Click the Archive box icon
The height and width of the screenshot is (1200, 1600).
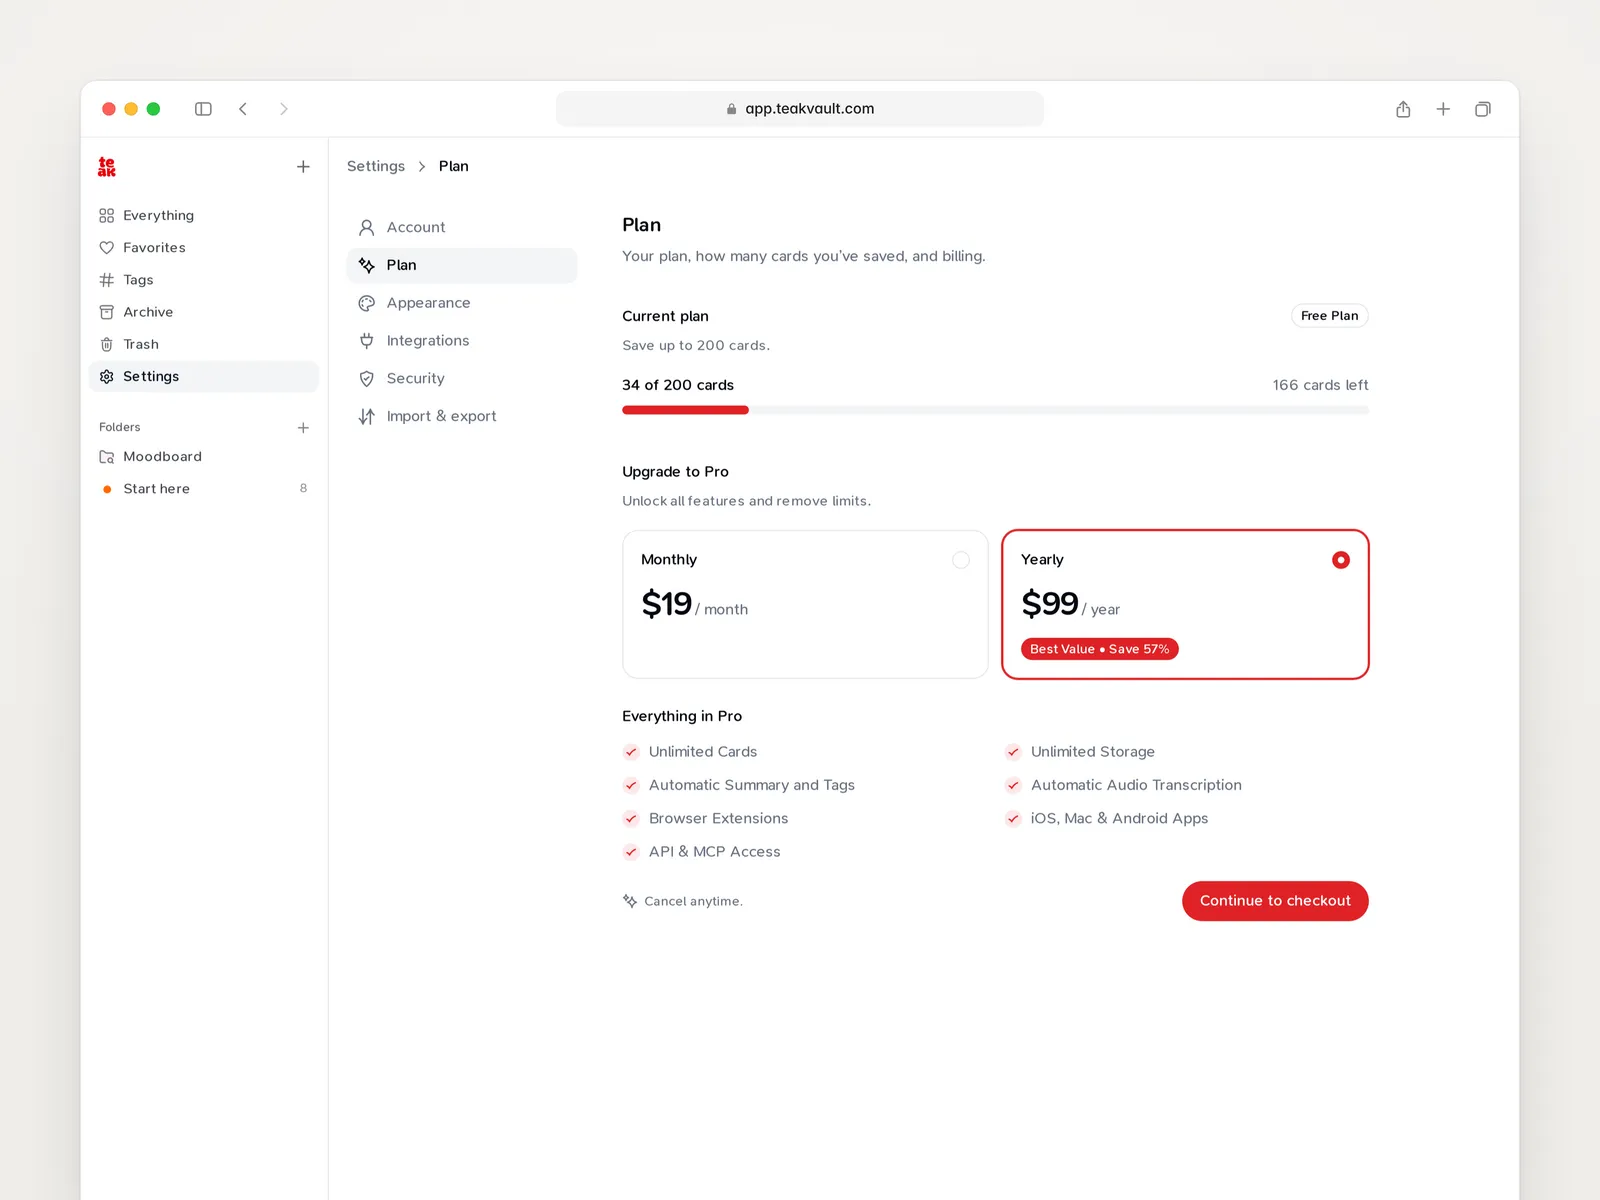pos(107,312)
